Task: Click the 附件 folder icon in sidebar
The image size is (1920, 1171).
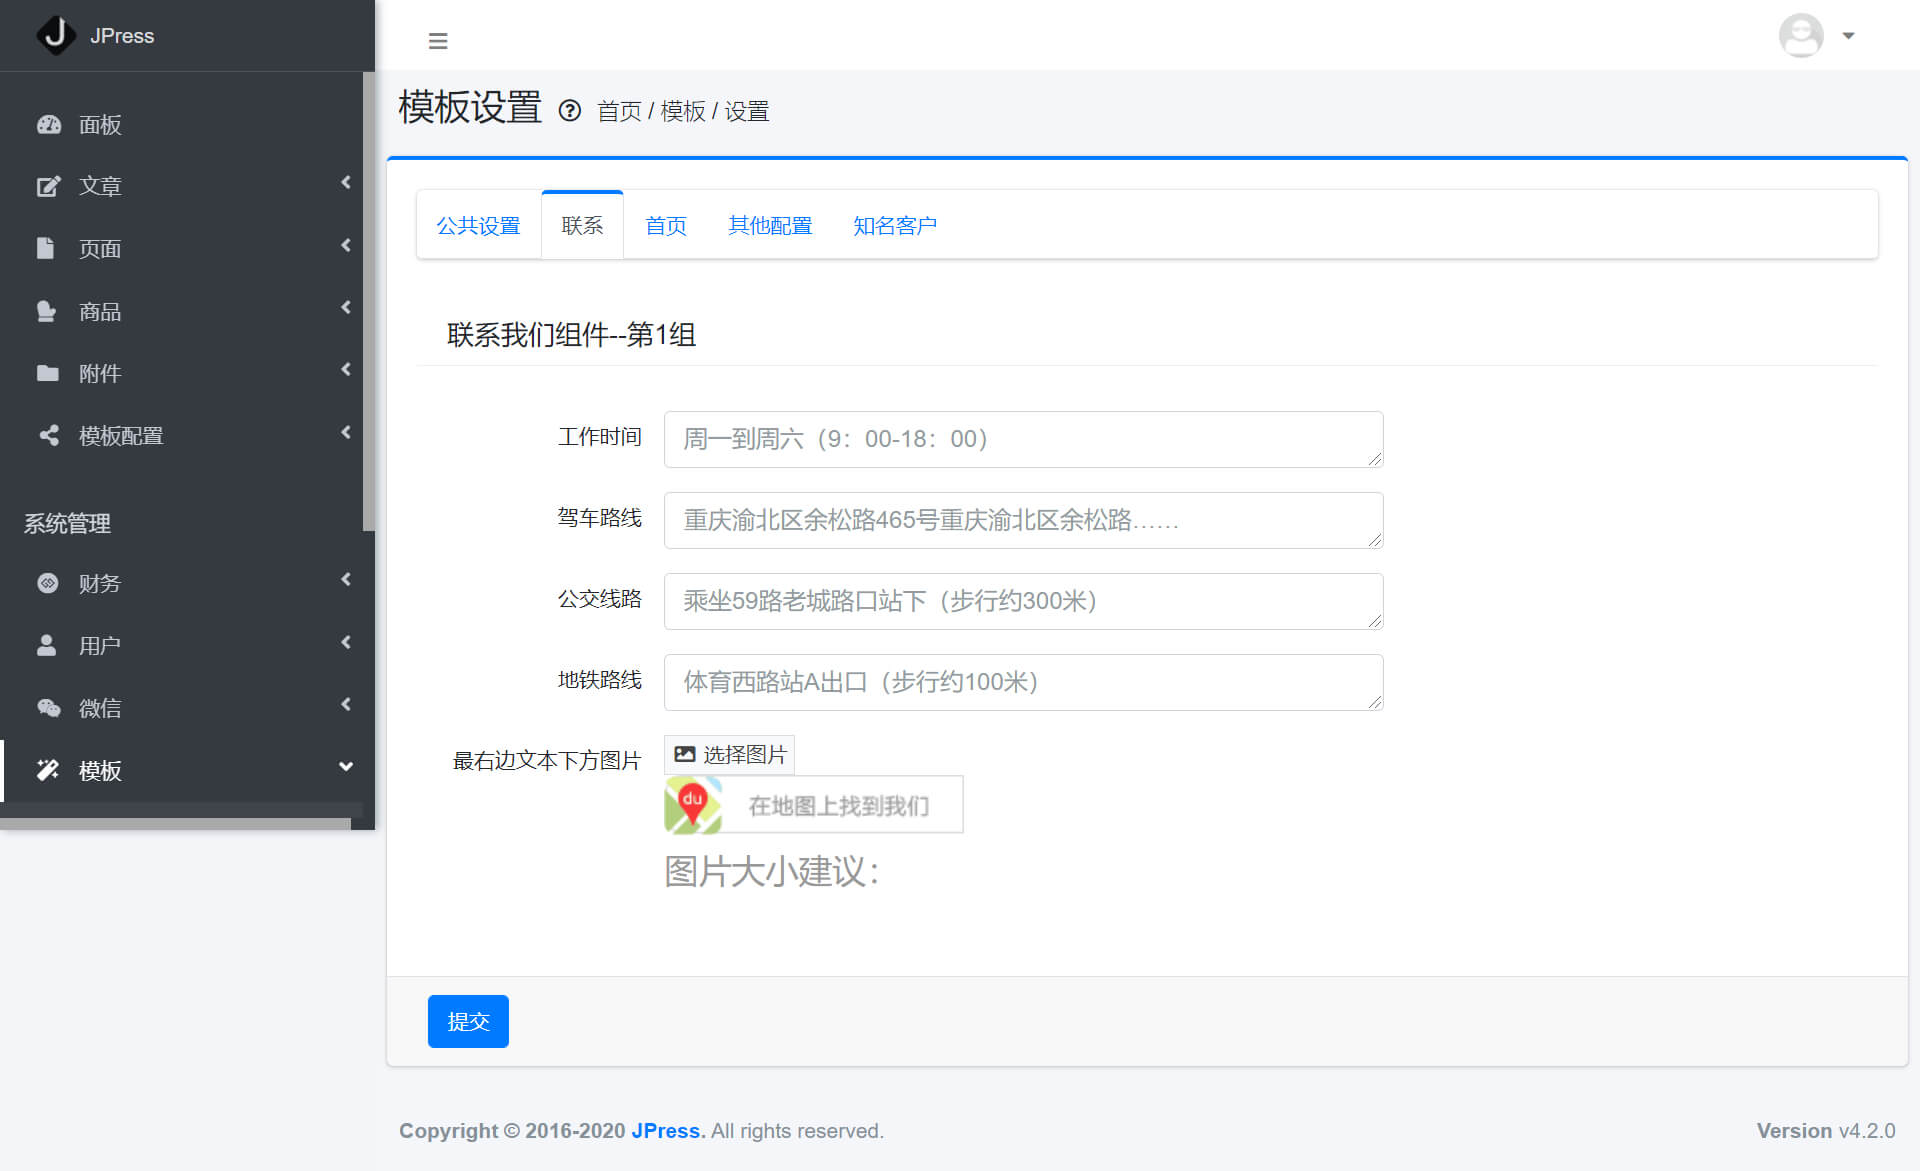Action: click(48, 374)
